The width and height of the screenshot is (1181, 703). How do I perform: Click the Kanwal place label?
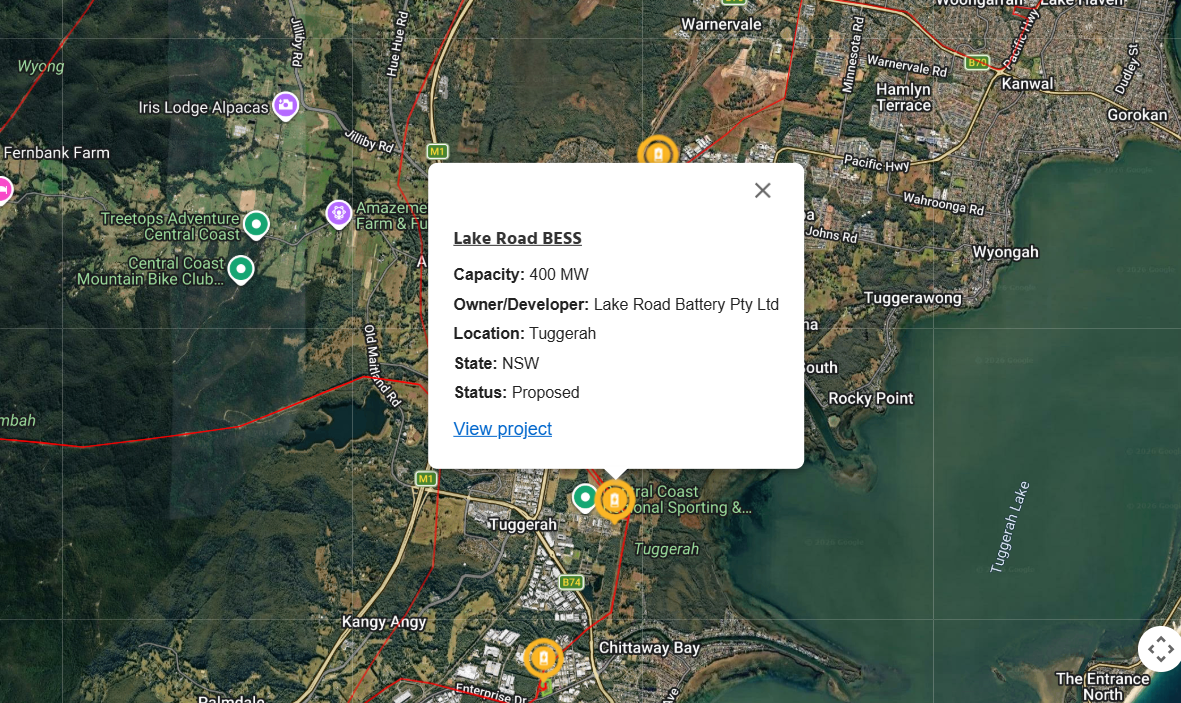tap(1027, 84)
